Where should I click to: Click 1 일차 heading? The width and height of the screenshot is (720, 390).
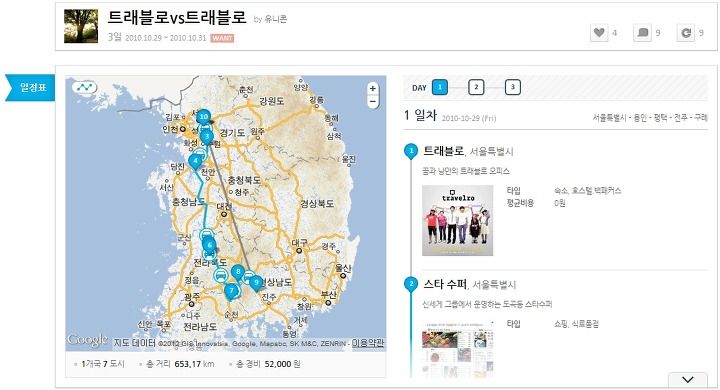click(421, 115)
